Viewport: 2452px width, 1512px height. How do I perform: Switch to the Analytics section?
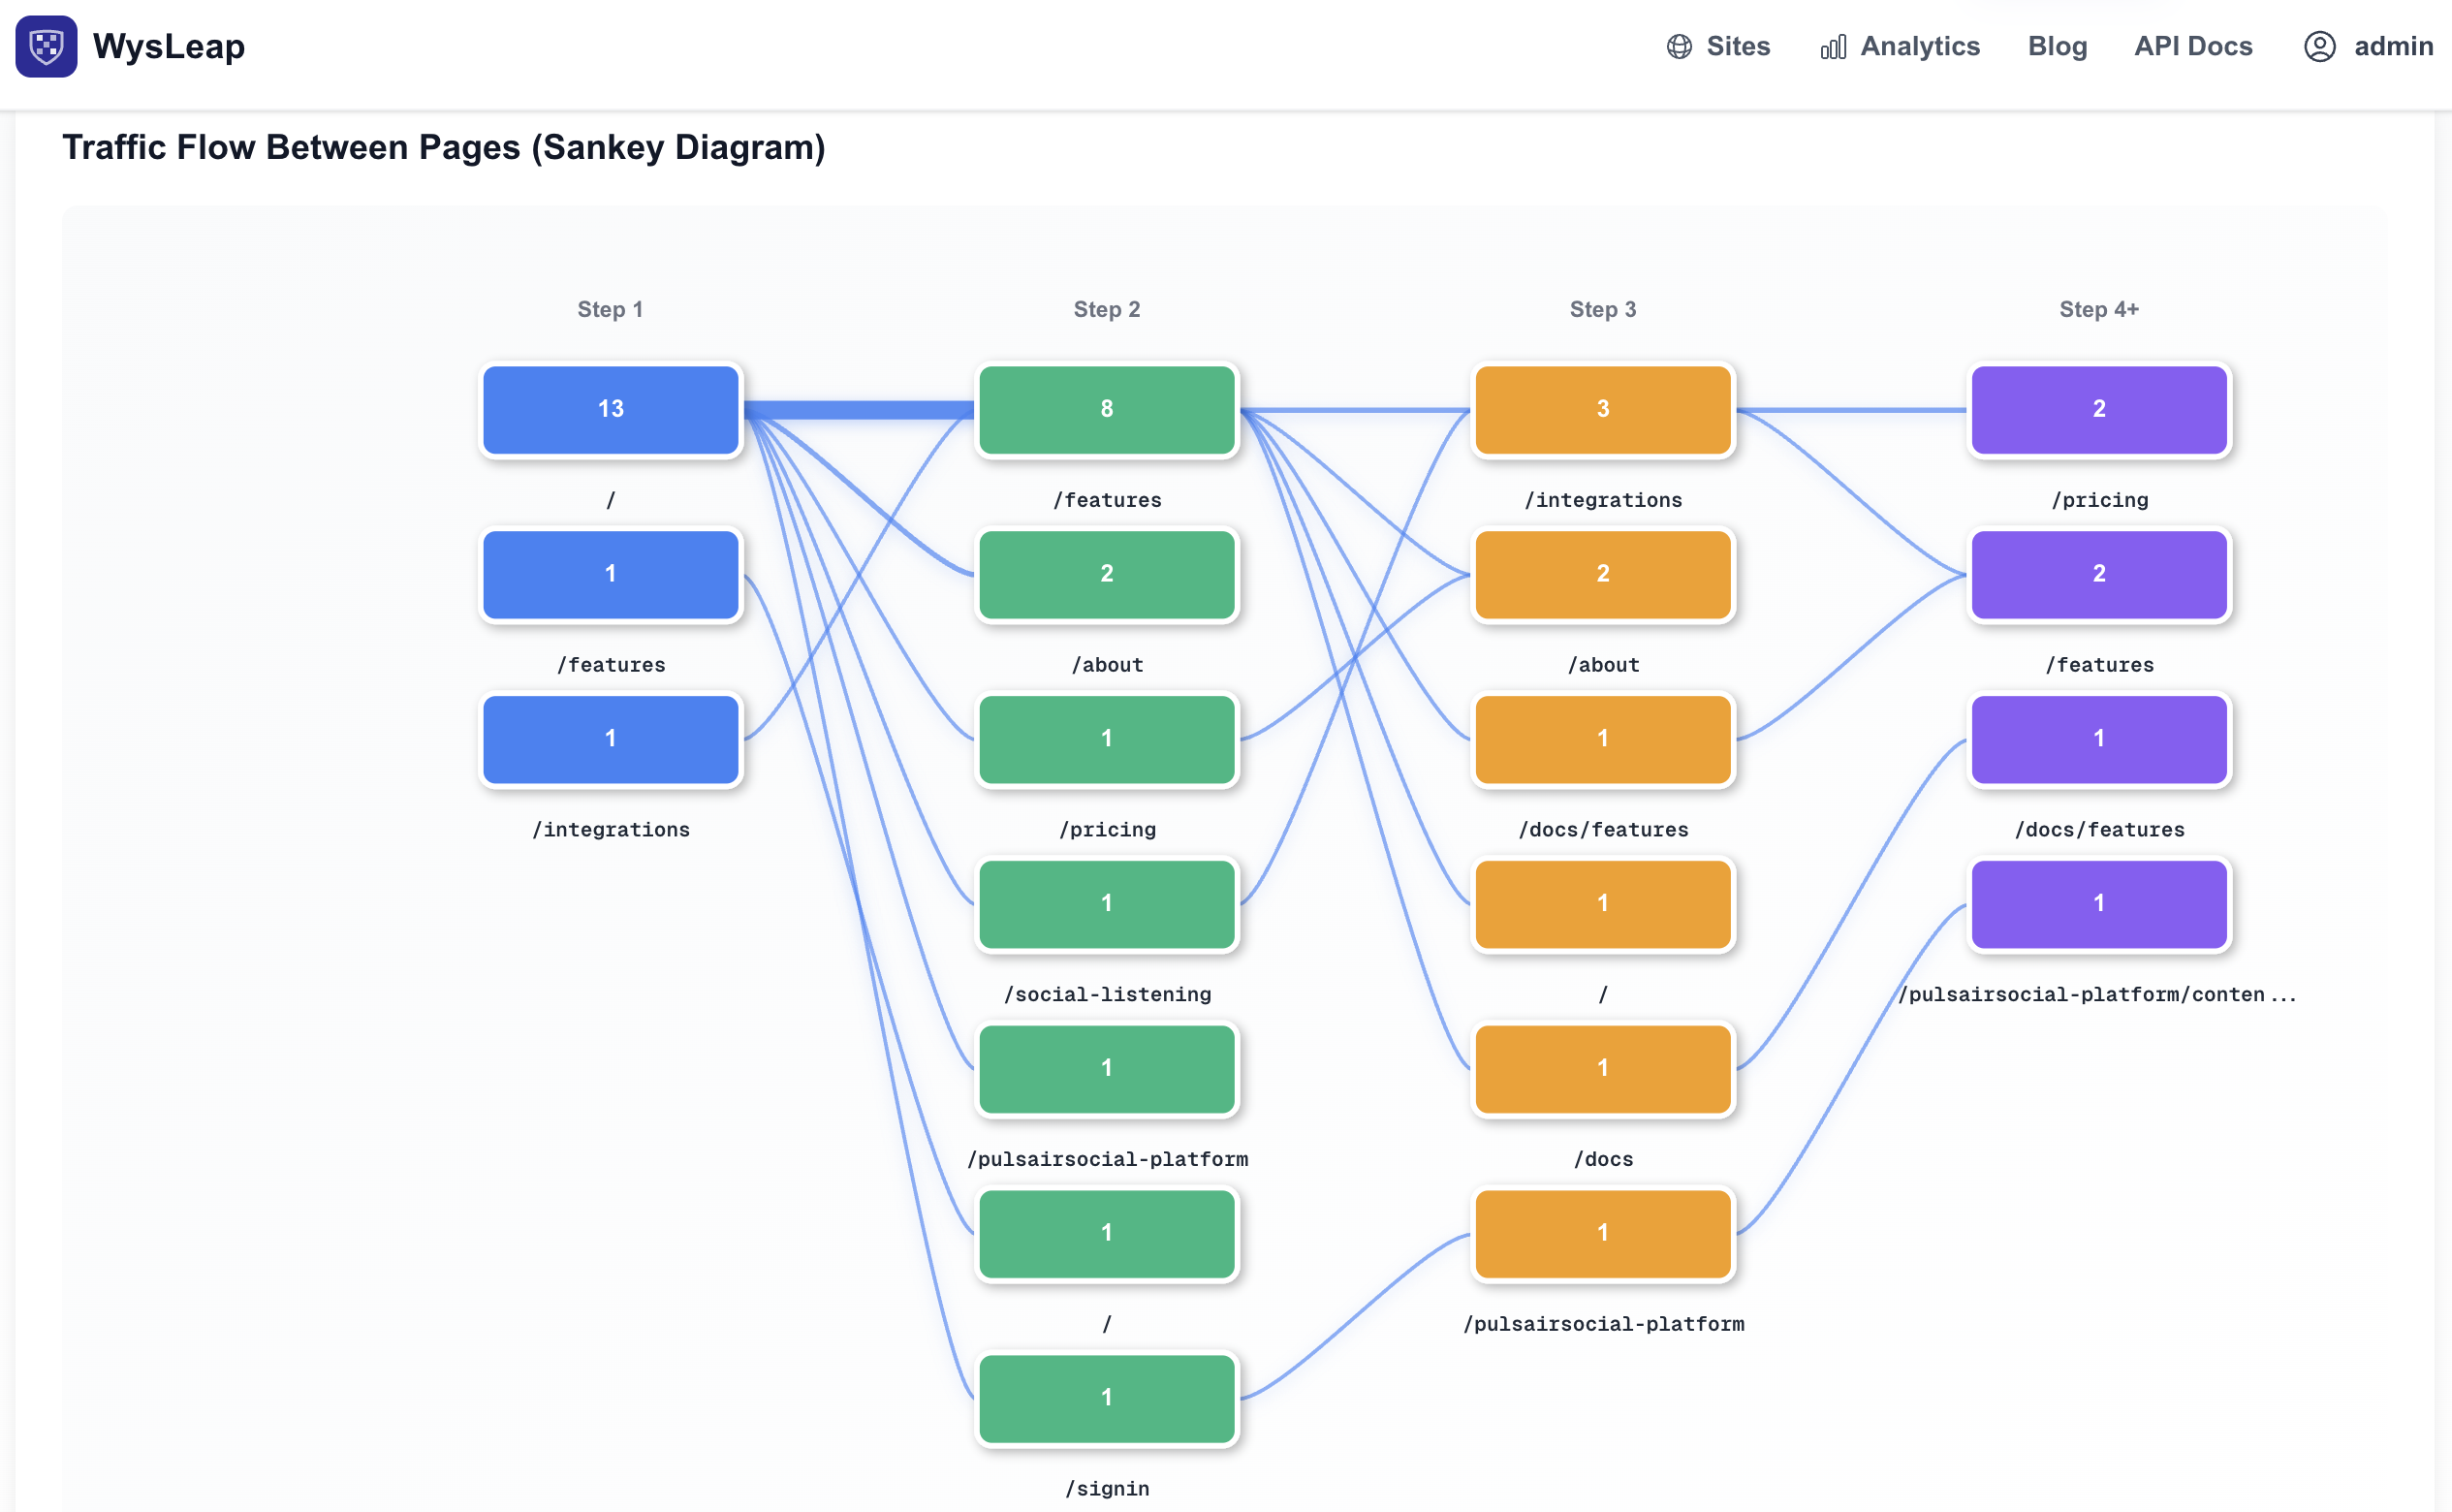pos(1919,46)
